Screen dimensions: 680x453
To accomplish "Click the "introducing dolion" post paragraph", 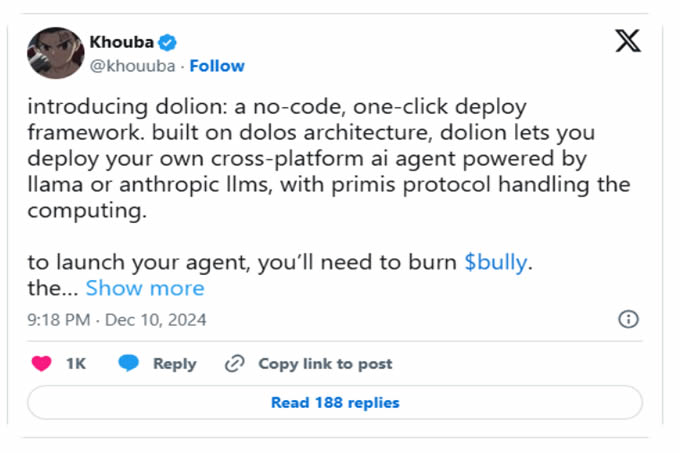I will (330, 157).
